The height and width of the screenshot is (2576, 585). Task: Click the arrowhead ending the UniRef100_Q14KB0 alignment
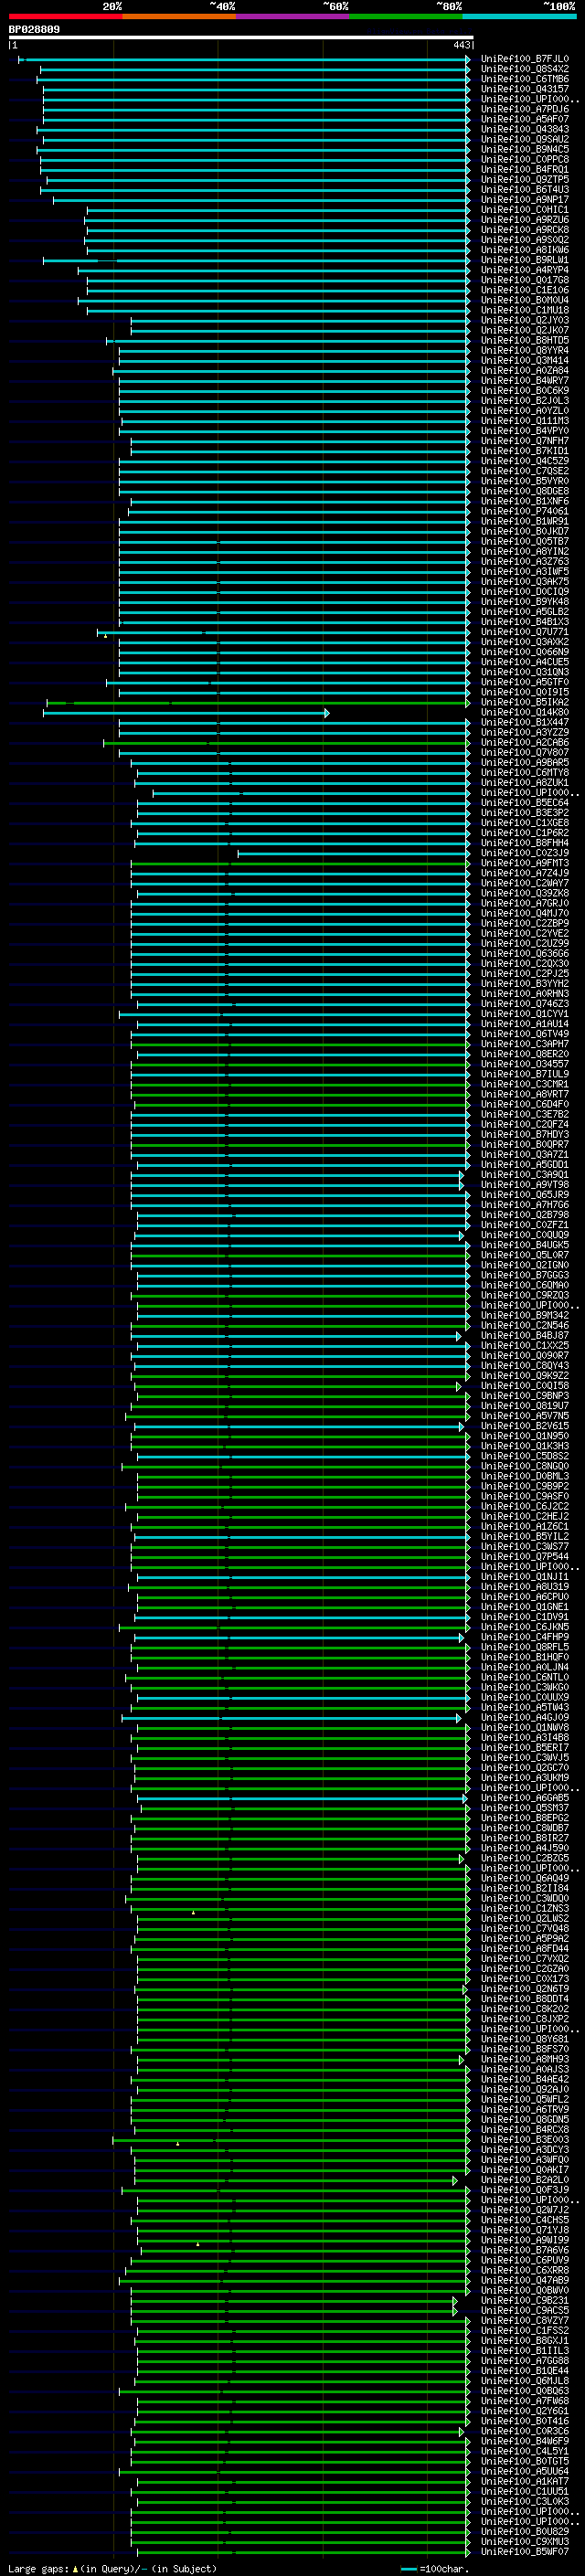click(x=327, y=713)
